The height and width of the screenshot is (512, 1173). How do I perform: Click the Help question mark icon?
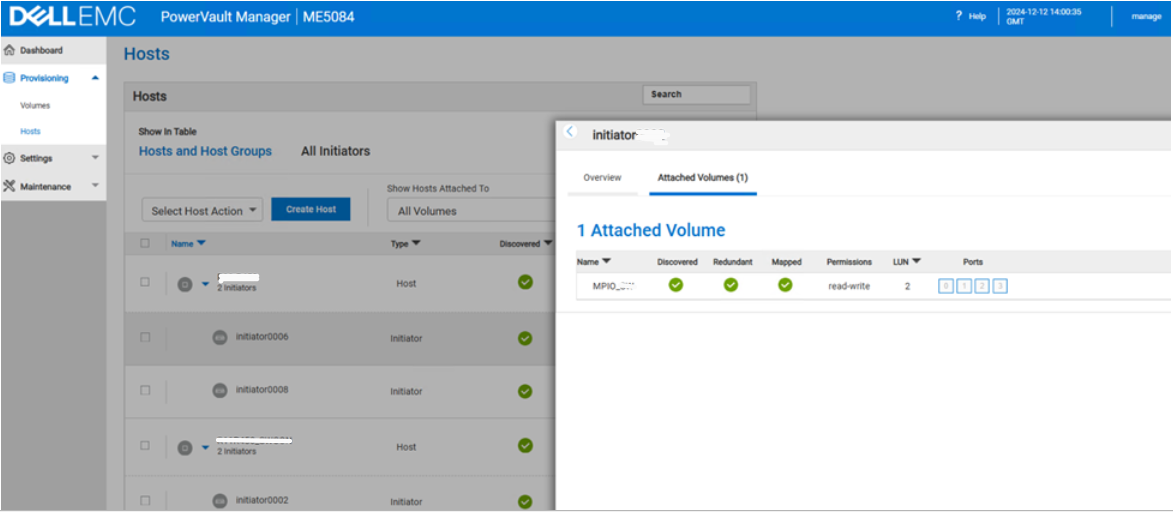pos(959,16)
